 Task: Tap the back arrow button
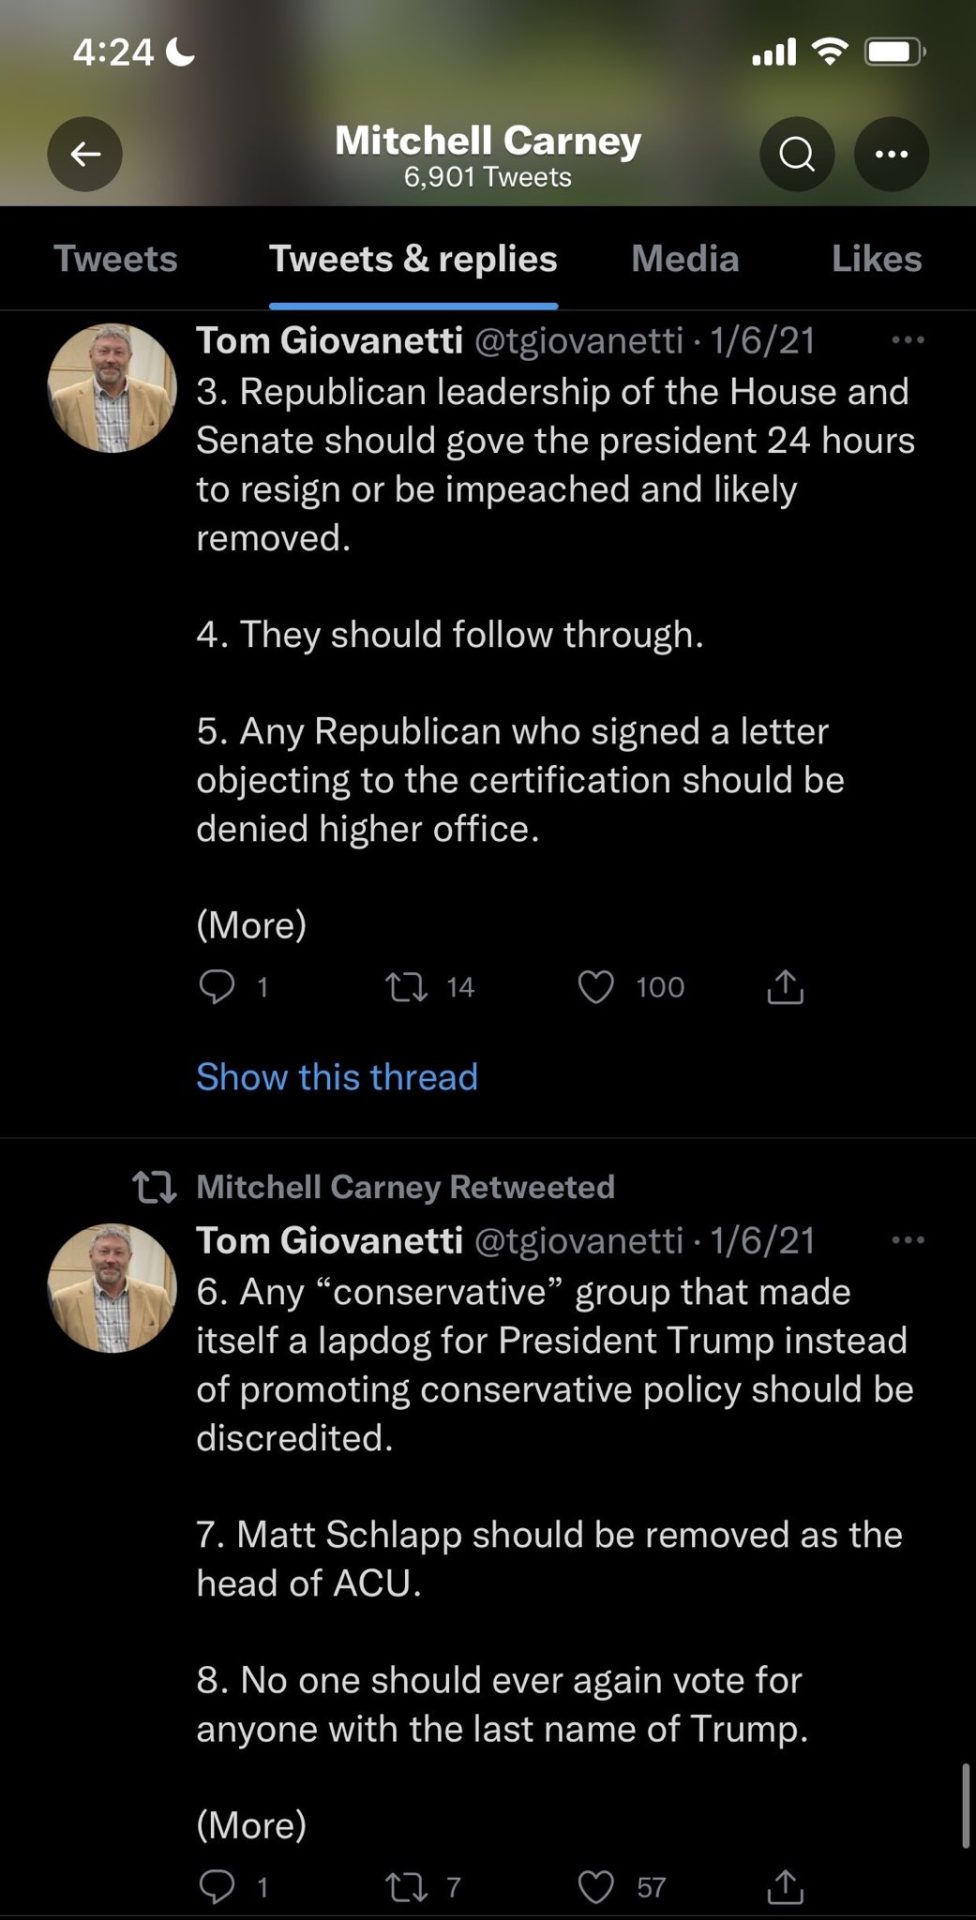(x=85, y=154)
